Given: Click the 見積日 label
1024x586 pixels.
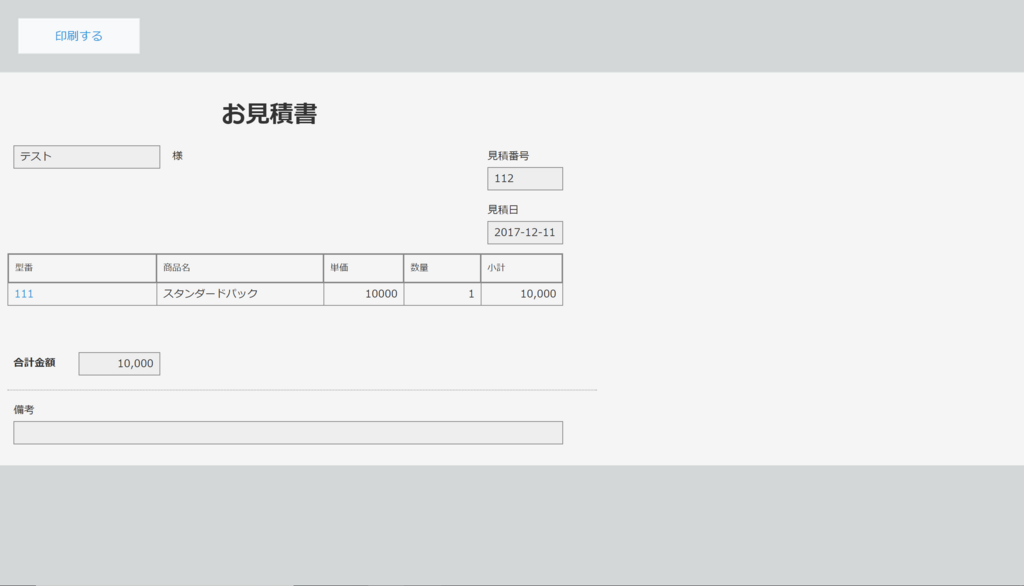Looking at the screenshot, I should click(503, 210).
